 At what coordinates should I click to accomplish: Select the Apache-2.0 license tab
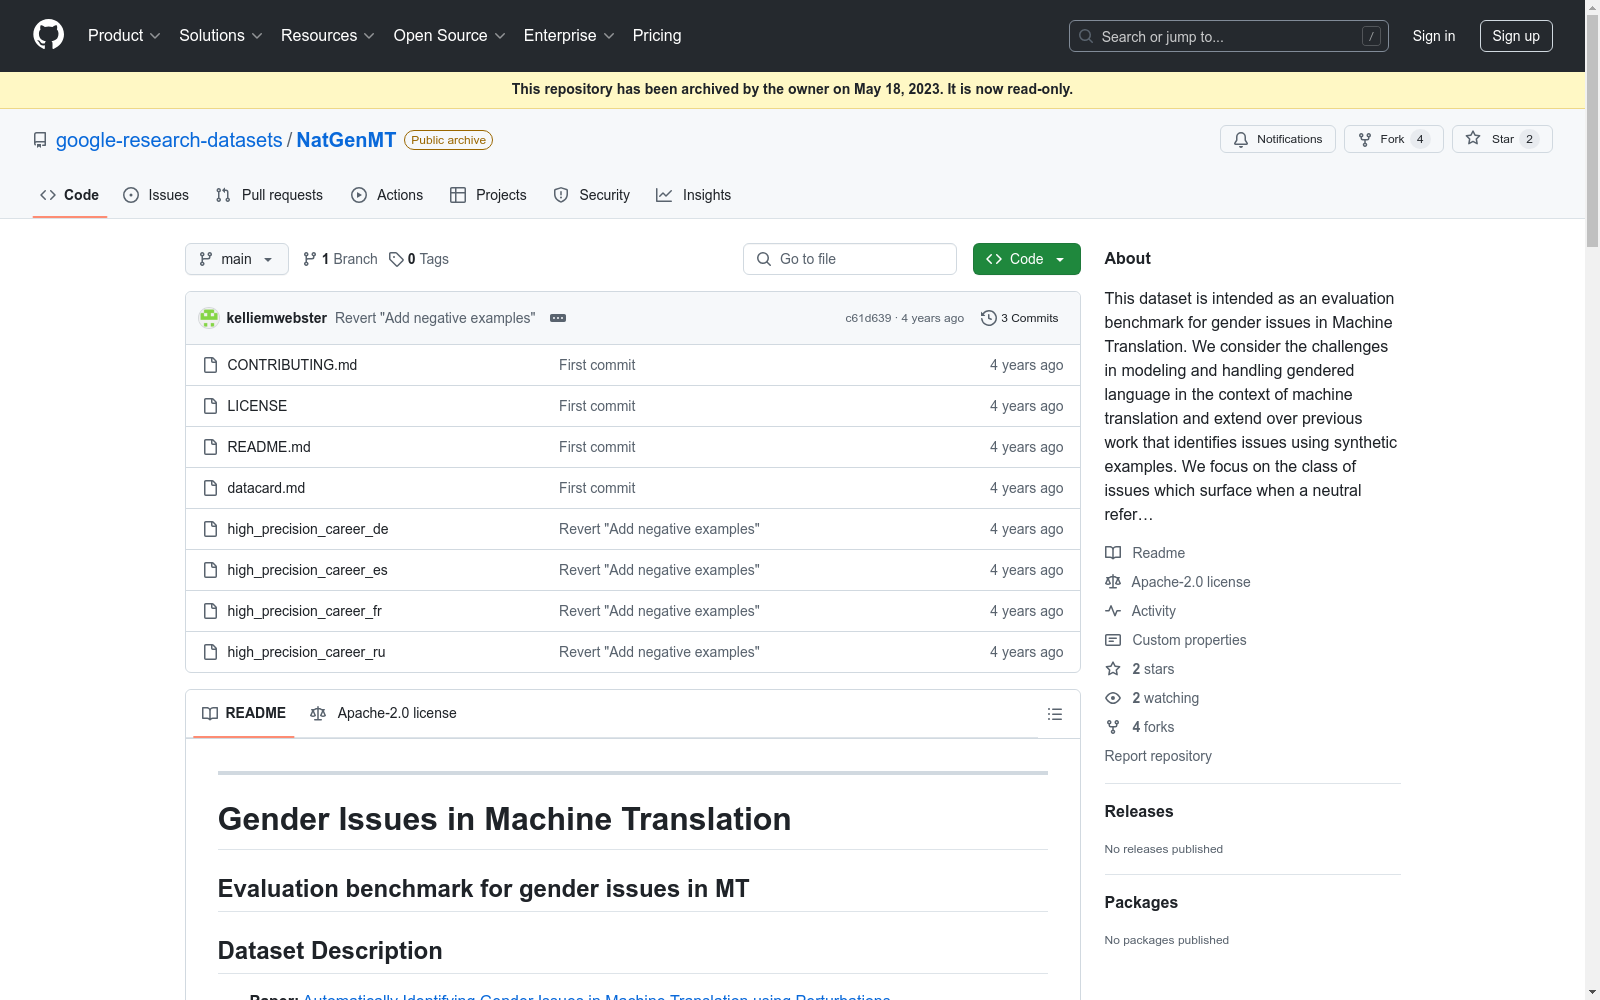point(384,714)
